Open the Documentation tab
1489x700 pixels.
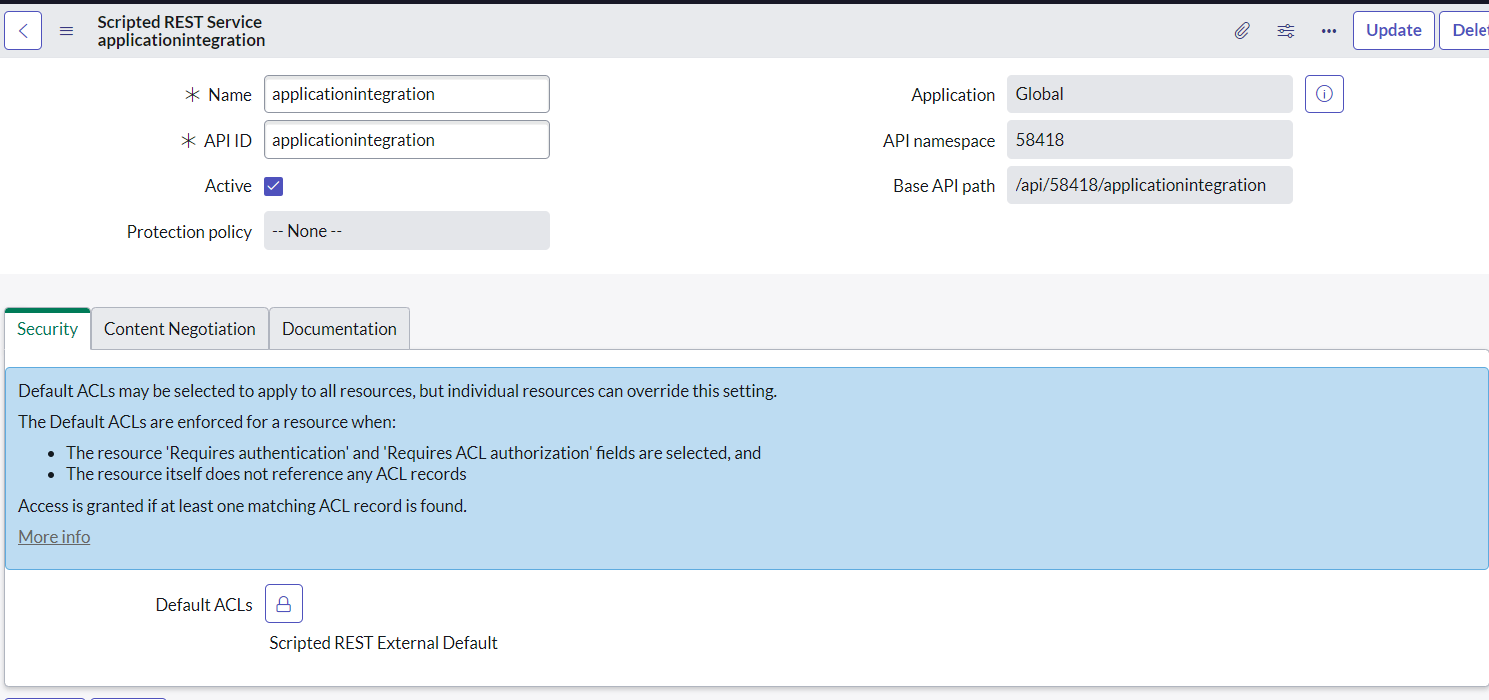pos(338,328)
